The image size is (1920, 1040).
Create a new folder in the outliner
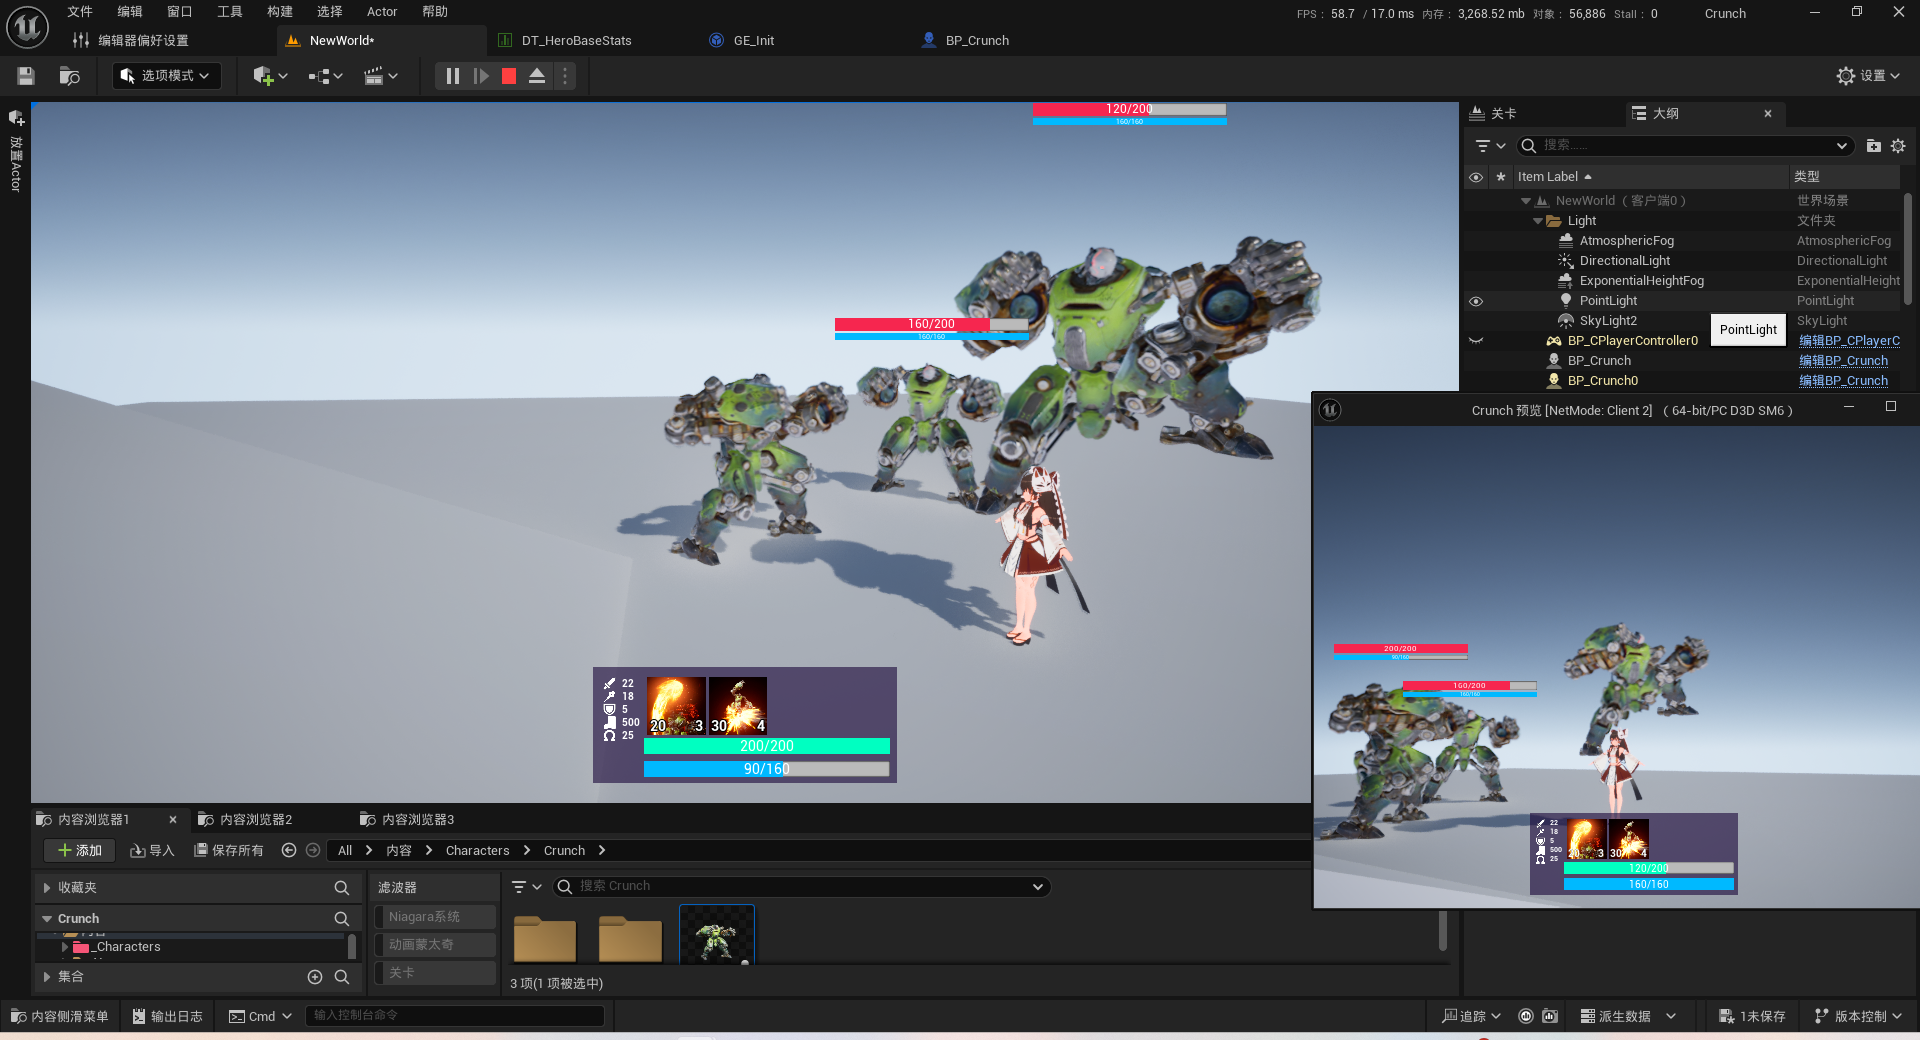[1874, 146]
